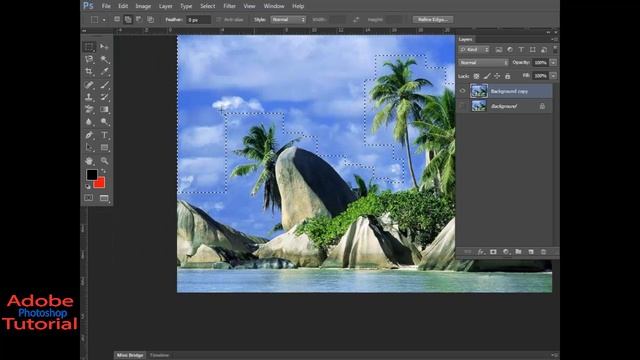640x360 pixels.
Task: Select the Brush tool
Action: pyautogui.click(x=104, y=85)
